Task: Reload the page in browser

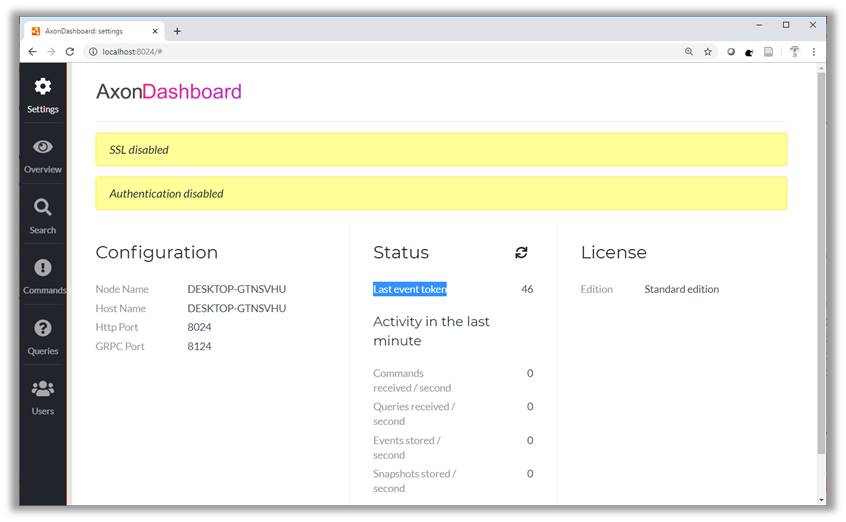Action: (x=70, y=51)
